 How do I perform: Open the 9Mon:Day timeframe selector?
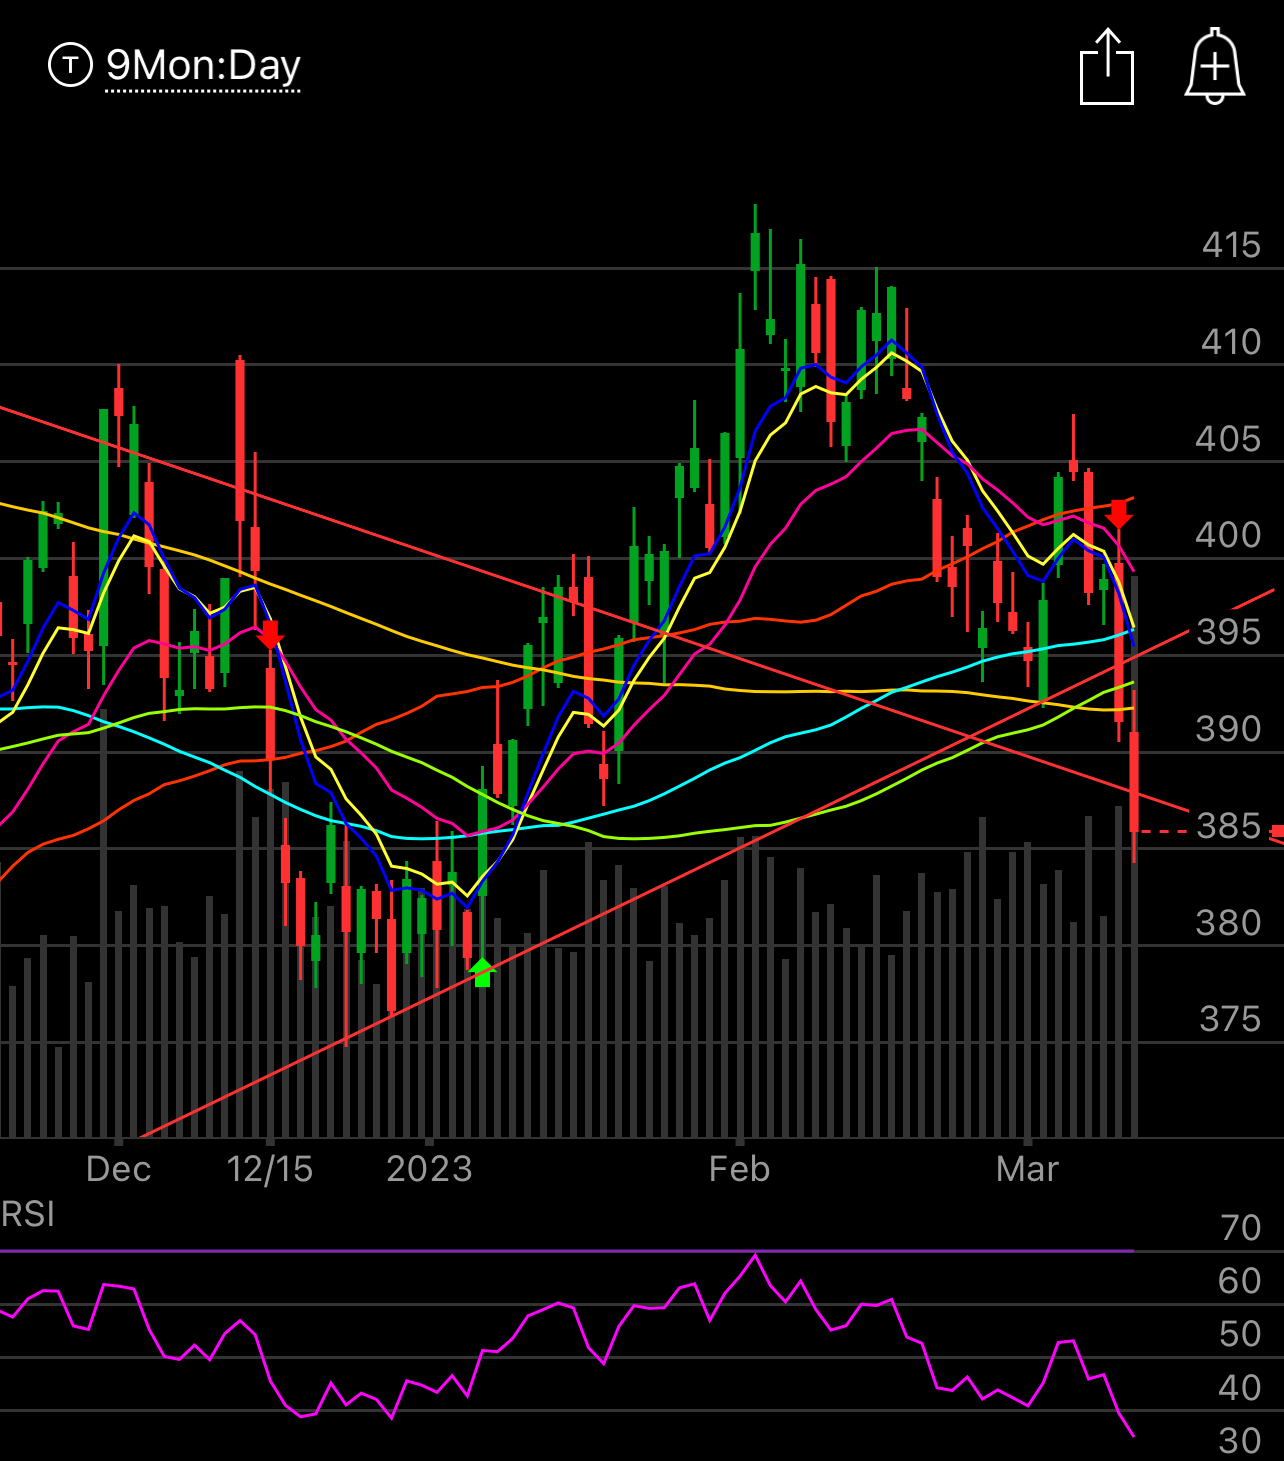[203, 66]
